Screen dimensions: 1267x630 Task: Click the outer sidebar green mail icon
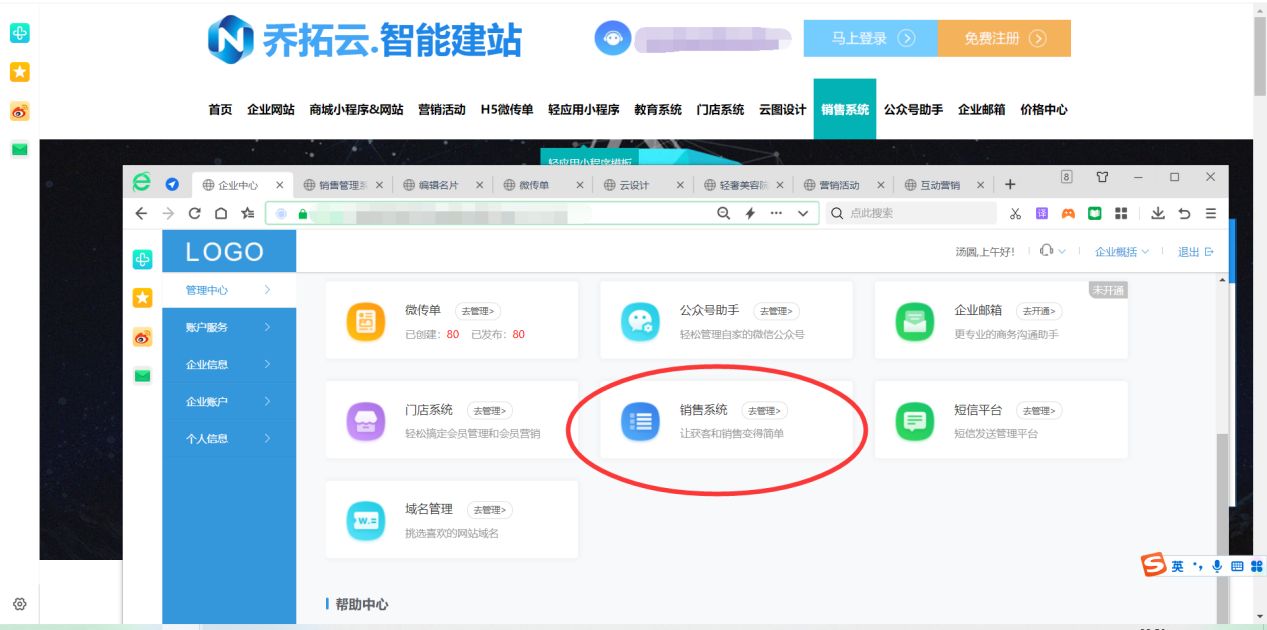click(x=19, y=150)
